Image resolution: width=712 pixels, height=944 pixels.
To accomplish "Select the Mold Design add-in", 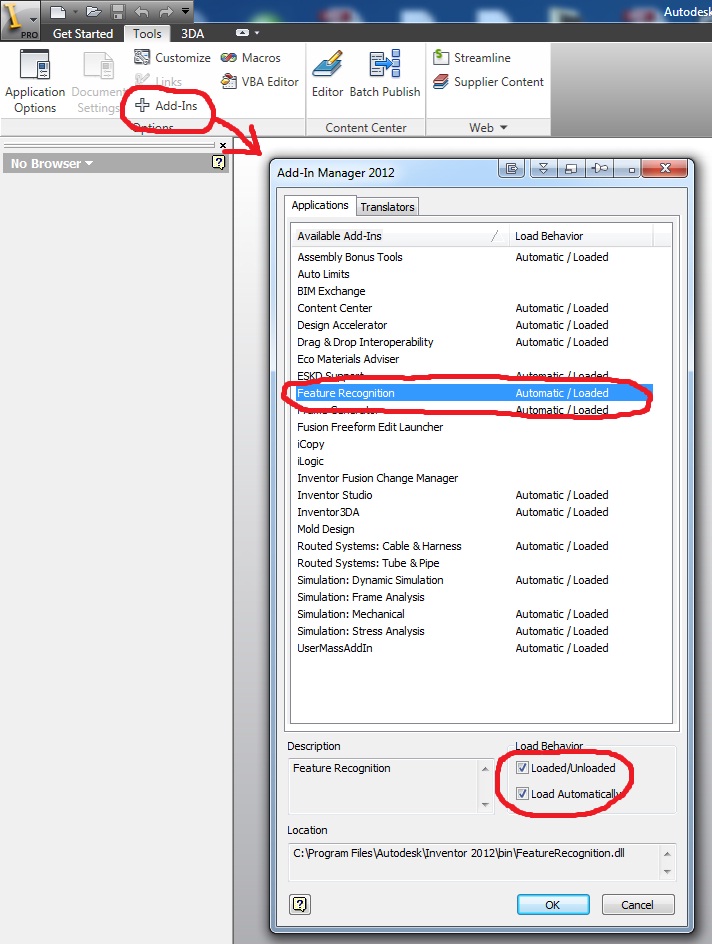I will (474, 529).
